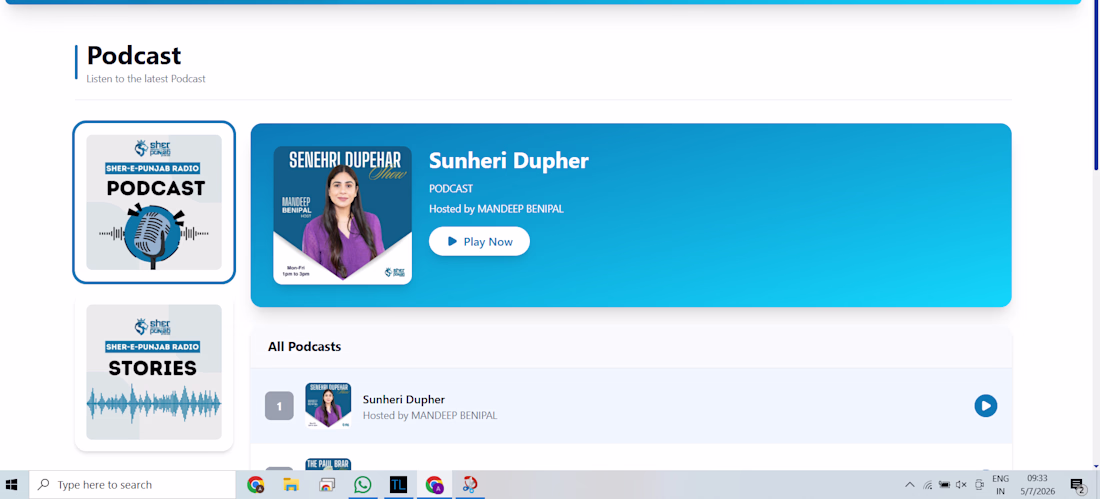Click the 'Podcast' page heading

point(134,55)
